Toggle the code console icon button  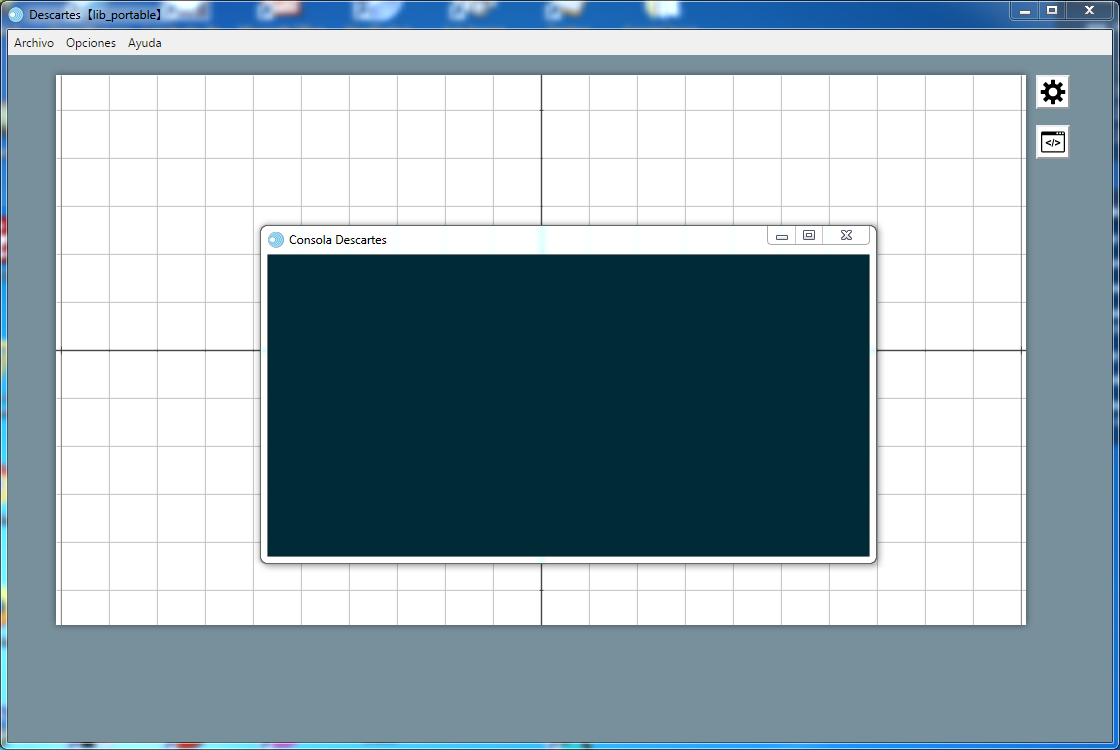click(1052, 142)
